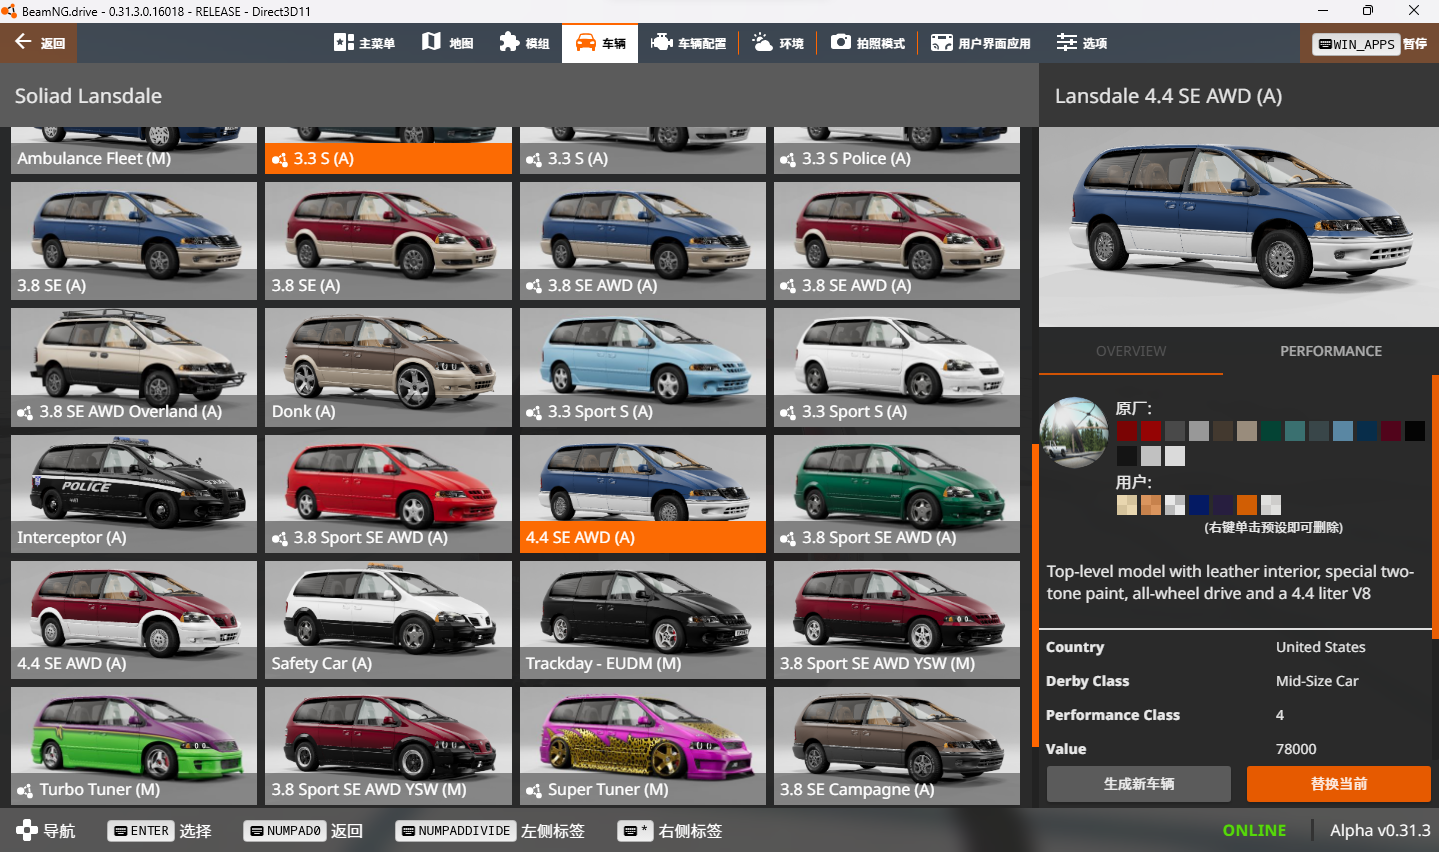Click the ENTER 选择 key hint
The image size is (1439, 852).
[x=160, y=831]
